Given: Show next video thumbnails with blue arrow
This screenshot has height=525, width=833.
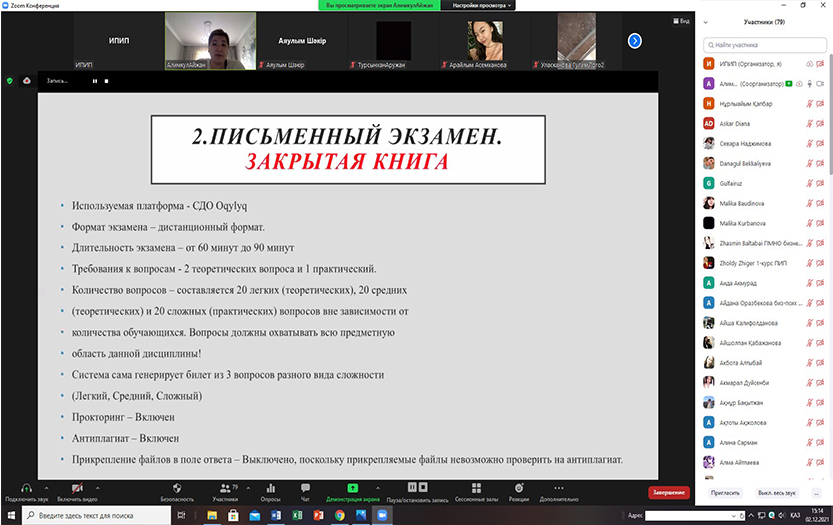Looking at the screenshot, I should tap(634, 41).
